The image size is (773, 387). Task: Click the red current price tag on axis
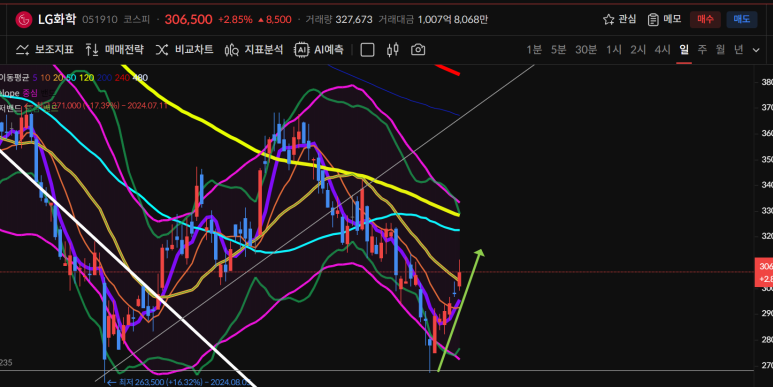[764, 272]
